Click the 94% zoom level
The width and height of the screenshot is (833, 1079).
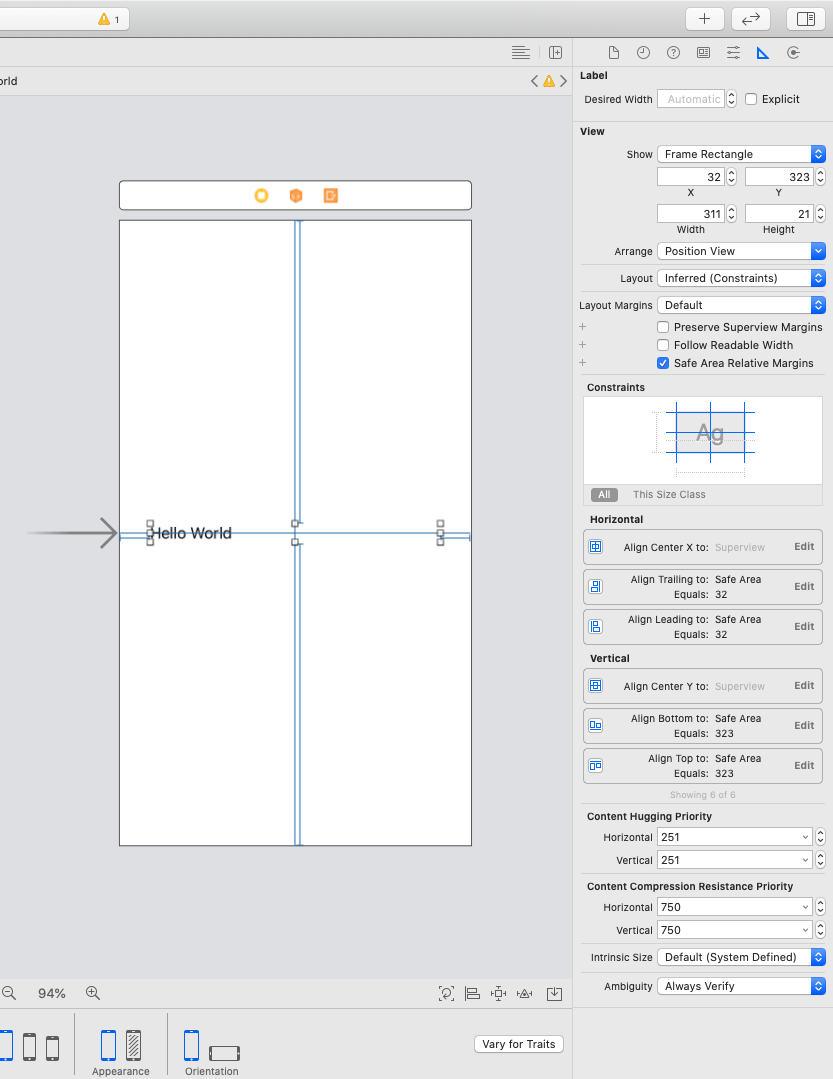52,993
